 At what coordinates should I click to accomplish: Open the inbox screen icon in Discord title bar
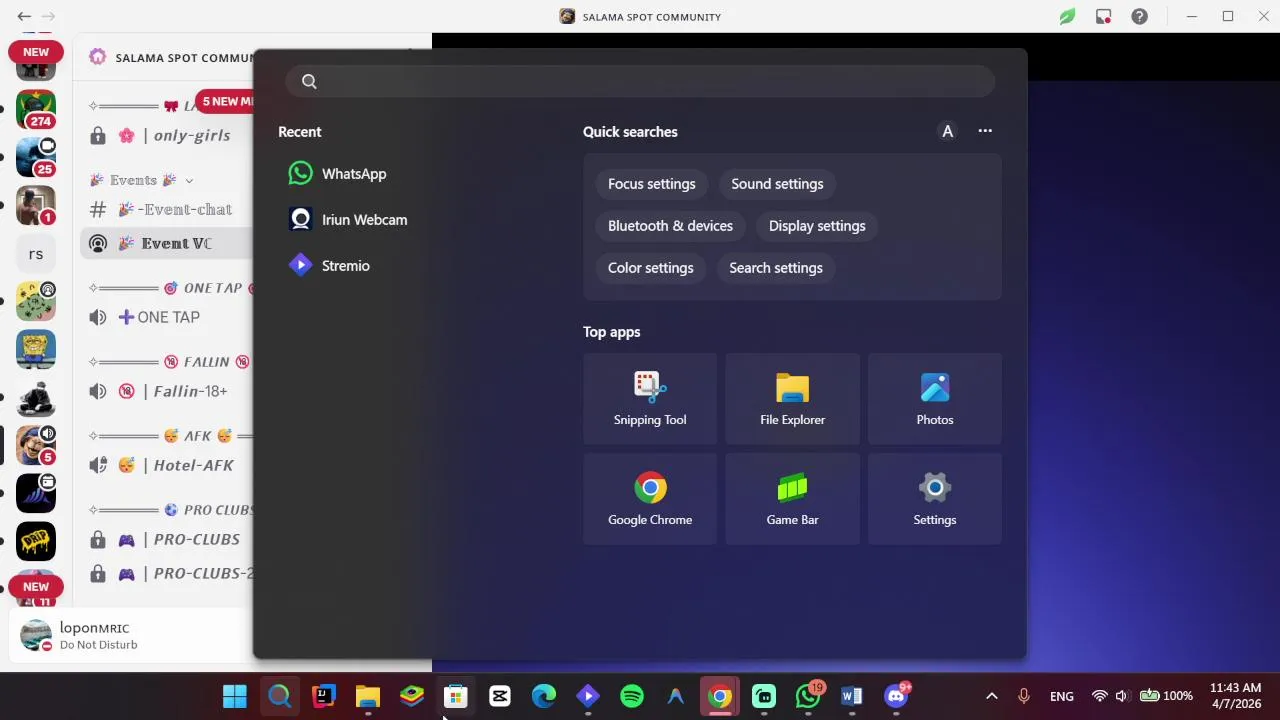coord(1103,16)
